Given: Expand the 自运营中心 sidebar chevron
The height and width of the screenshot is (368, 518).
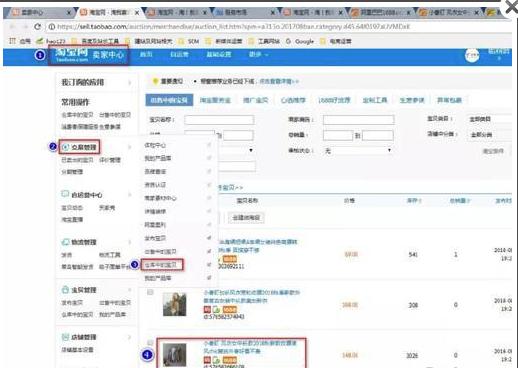Looking at the screenshot, I should point(130,194).
